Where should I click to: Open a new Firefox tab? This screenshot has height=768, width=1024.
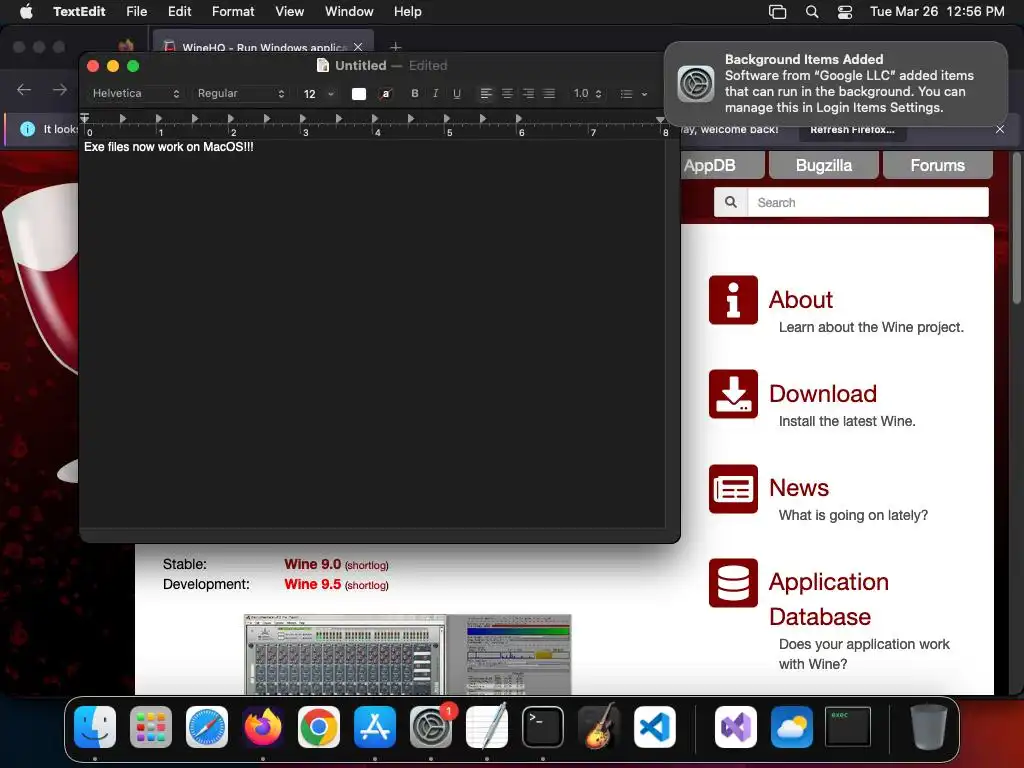395,47
